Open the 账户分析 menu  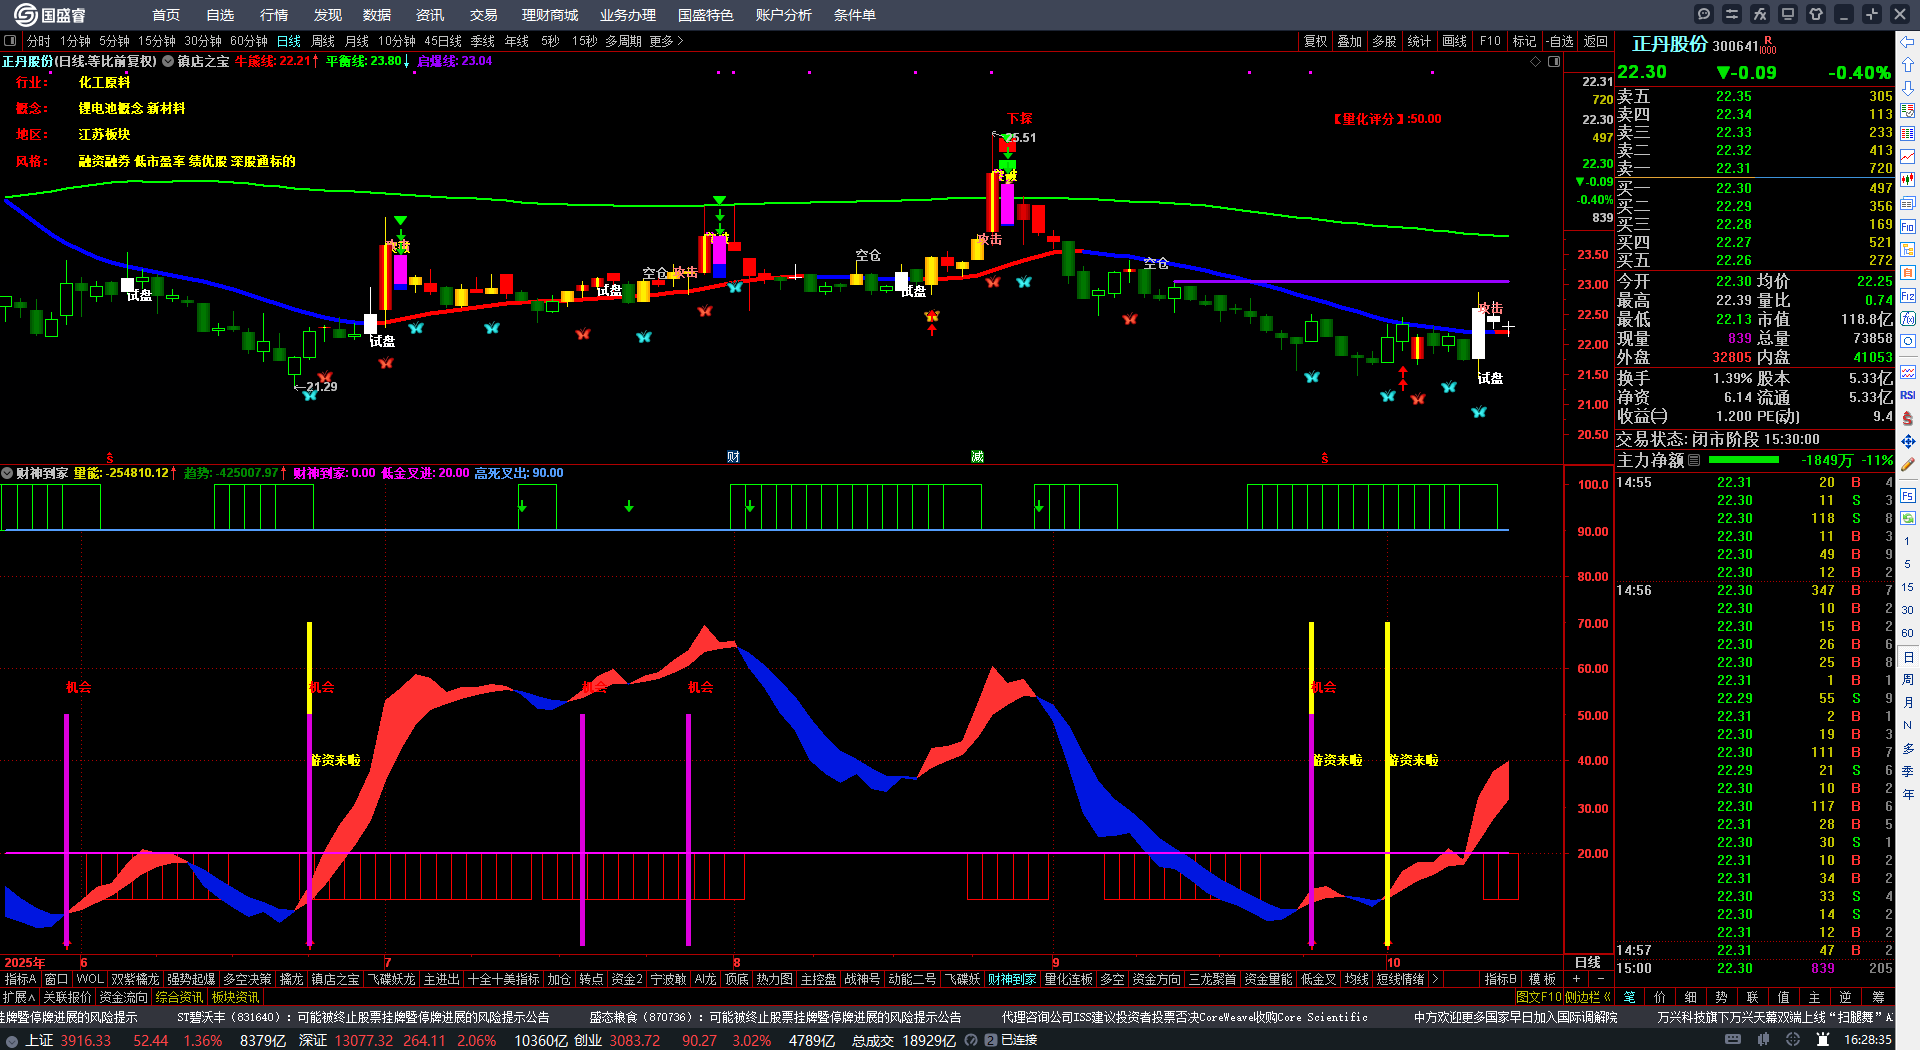pyautogui.click(x=784, y=15)
